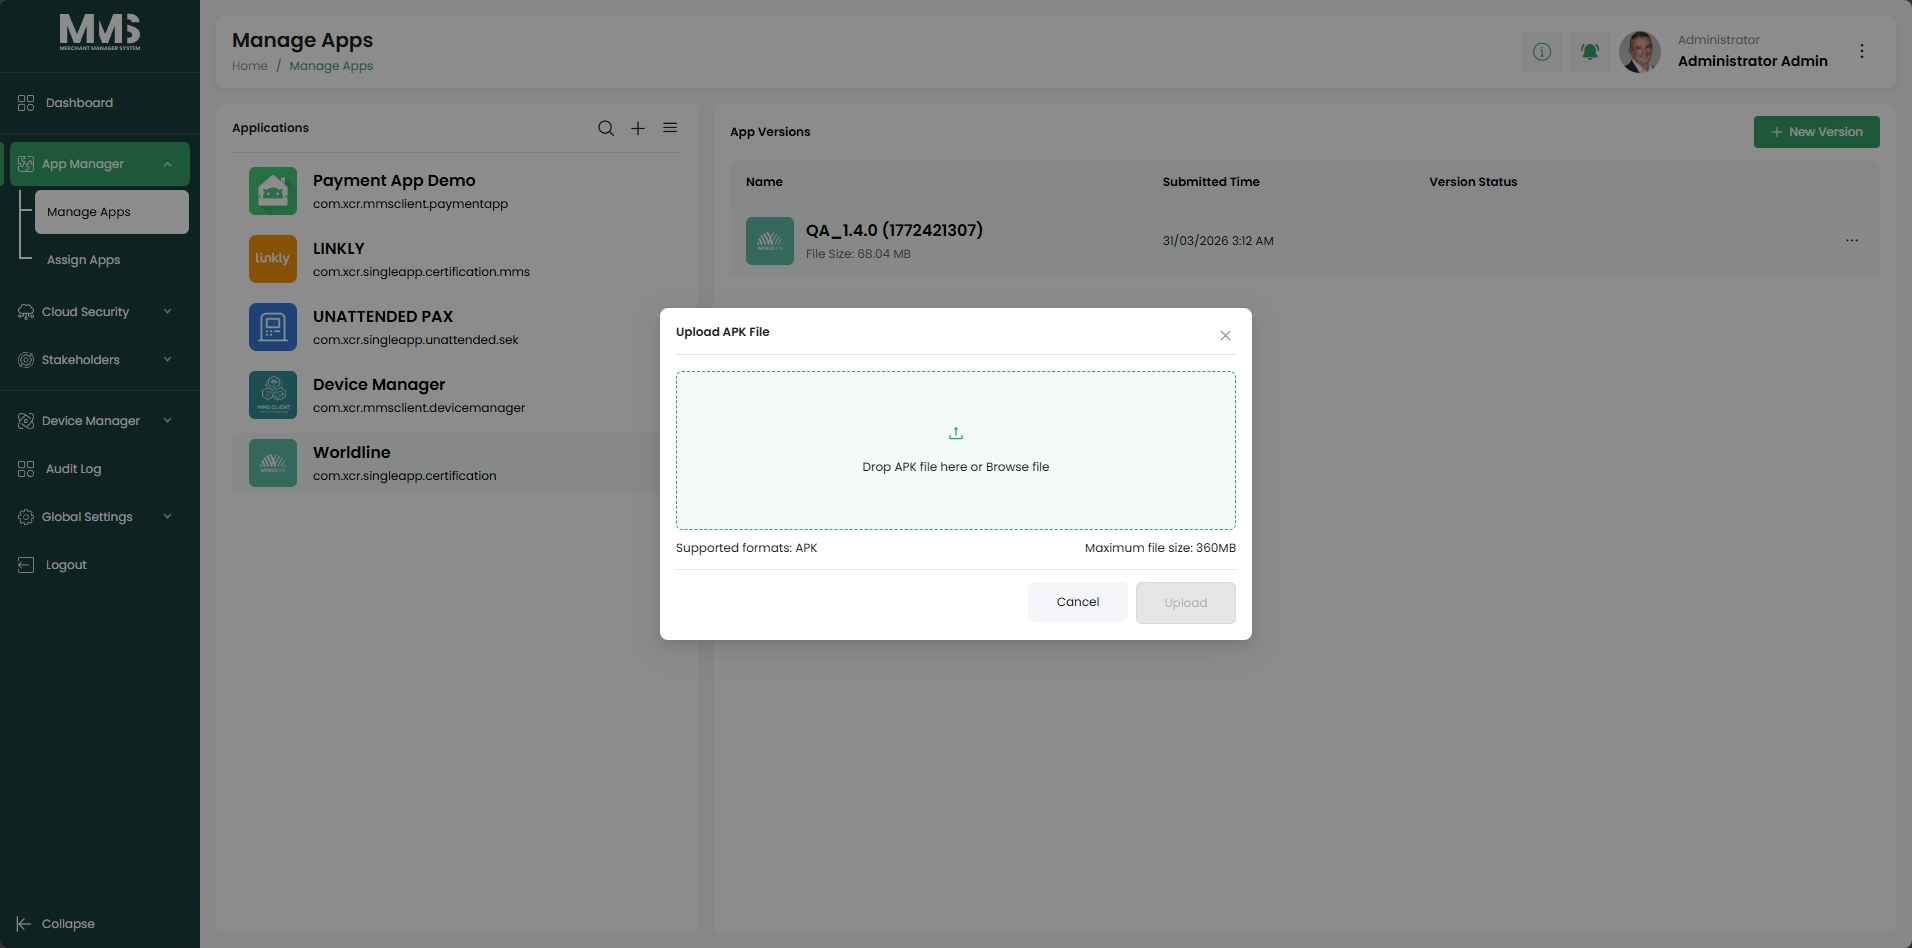Click 31/03/2026 3:12 AM timestamp
Image resolution: width=1912 pixels, height=948 pixels.
point(1218,241)
